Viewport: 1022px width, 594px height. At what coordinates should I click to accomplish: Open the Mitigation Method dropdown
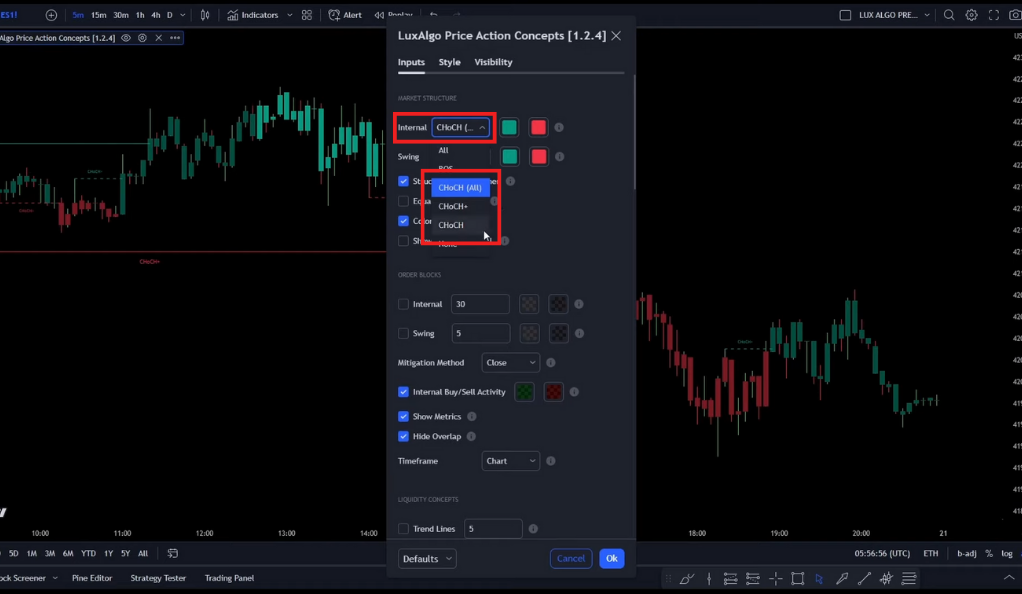coord(510,363)
